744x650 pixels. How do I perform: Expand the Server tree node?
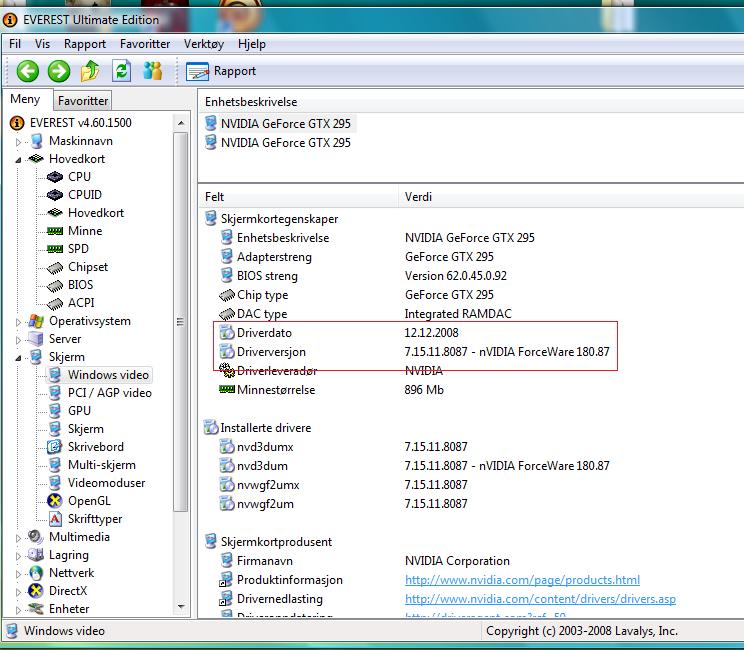[x=19, y=340]
